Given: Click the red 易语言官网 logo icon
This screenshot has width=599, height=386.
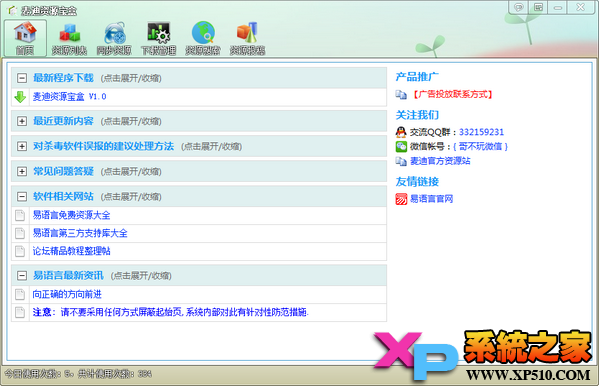Looking at the screenshot, I should 401,199.
